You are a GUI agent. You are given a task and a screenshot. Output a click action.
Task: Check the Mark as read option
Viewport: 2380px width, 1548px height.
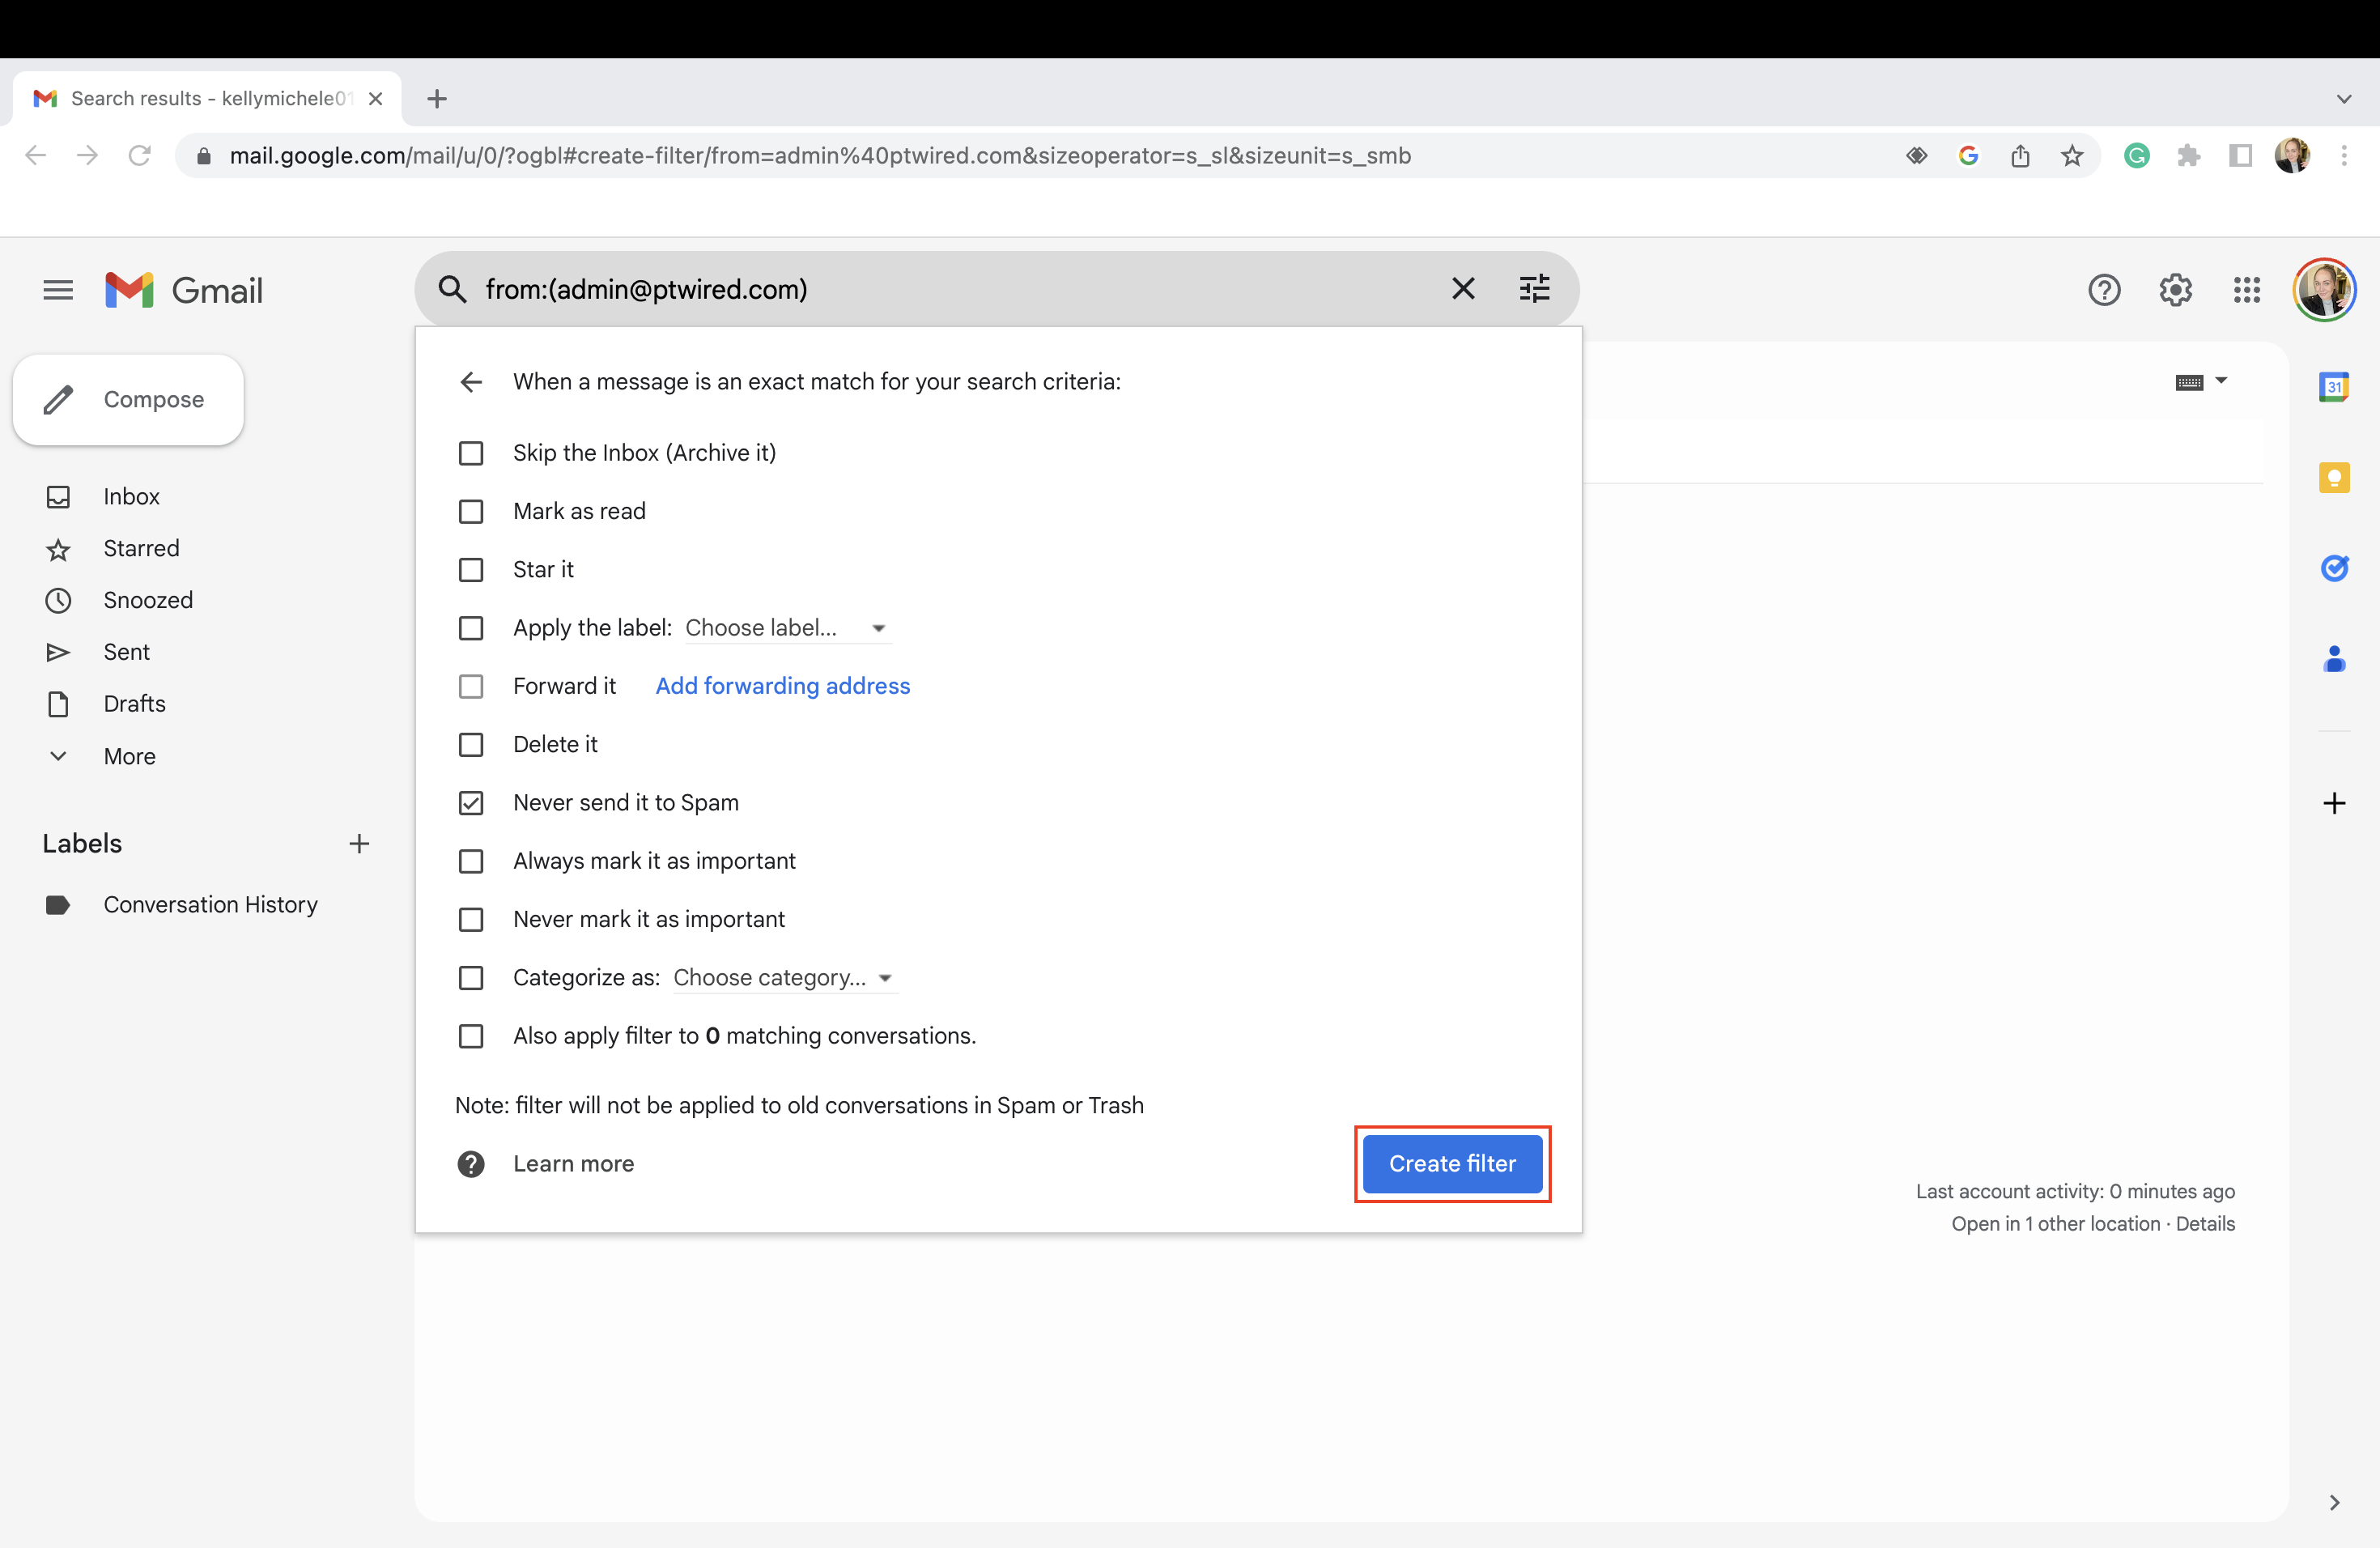(x=471, y=511)
